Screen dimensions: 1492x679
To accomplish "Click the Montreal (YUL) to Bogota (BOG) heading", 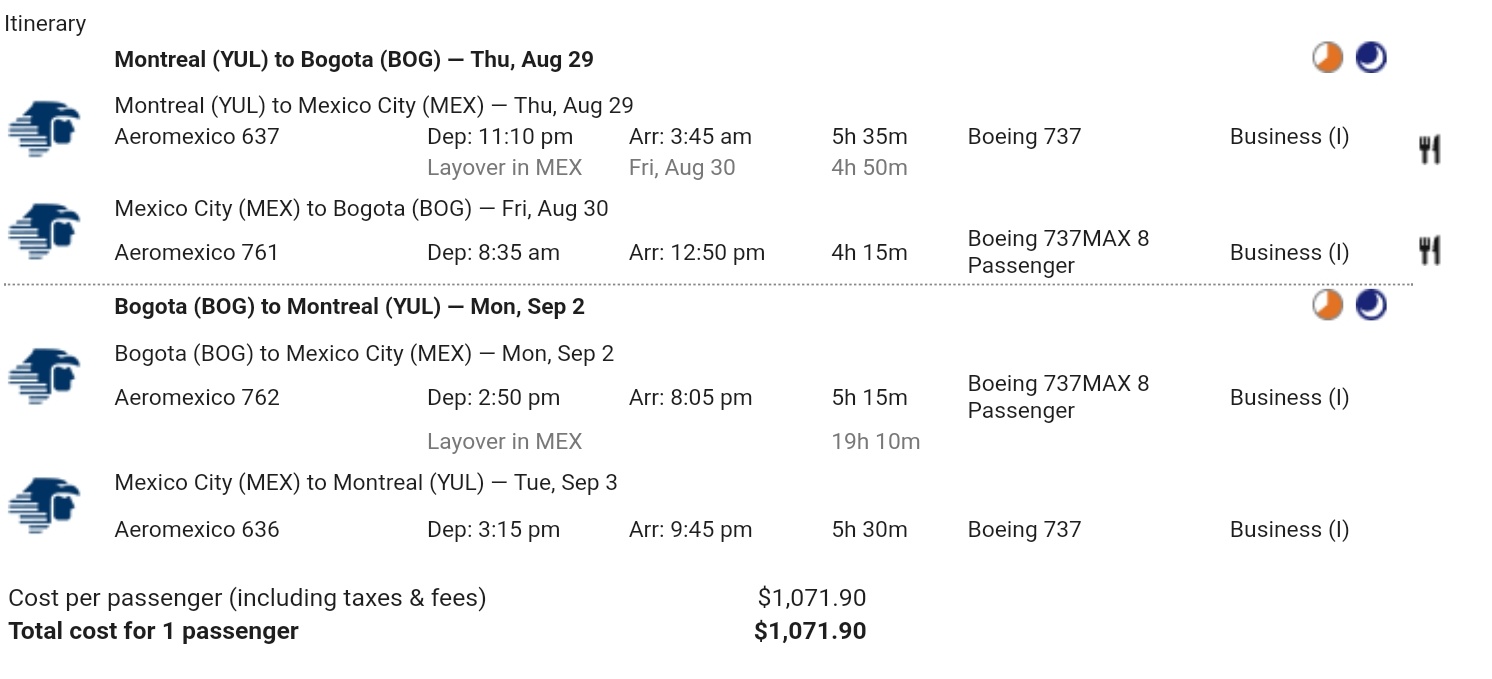I will pos(353,59).
